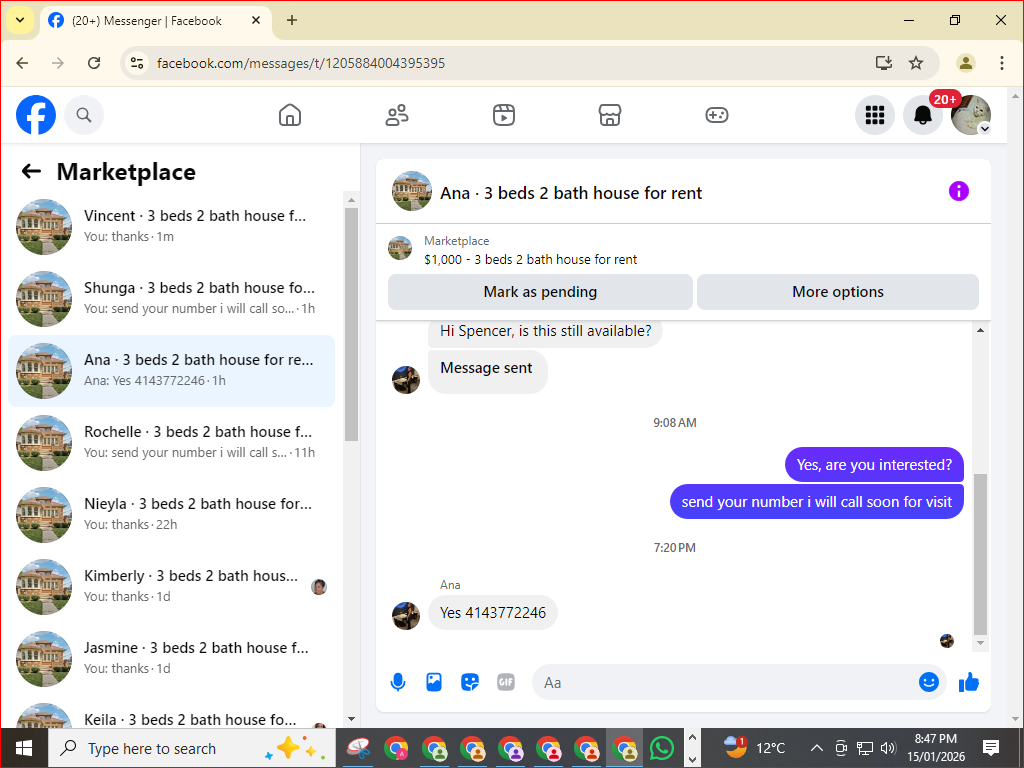Open the install app icon in address bar

point(884,63)
